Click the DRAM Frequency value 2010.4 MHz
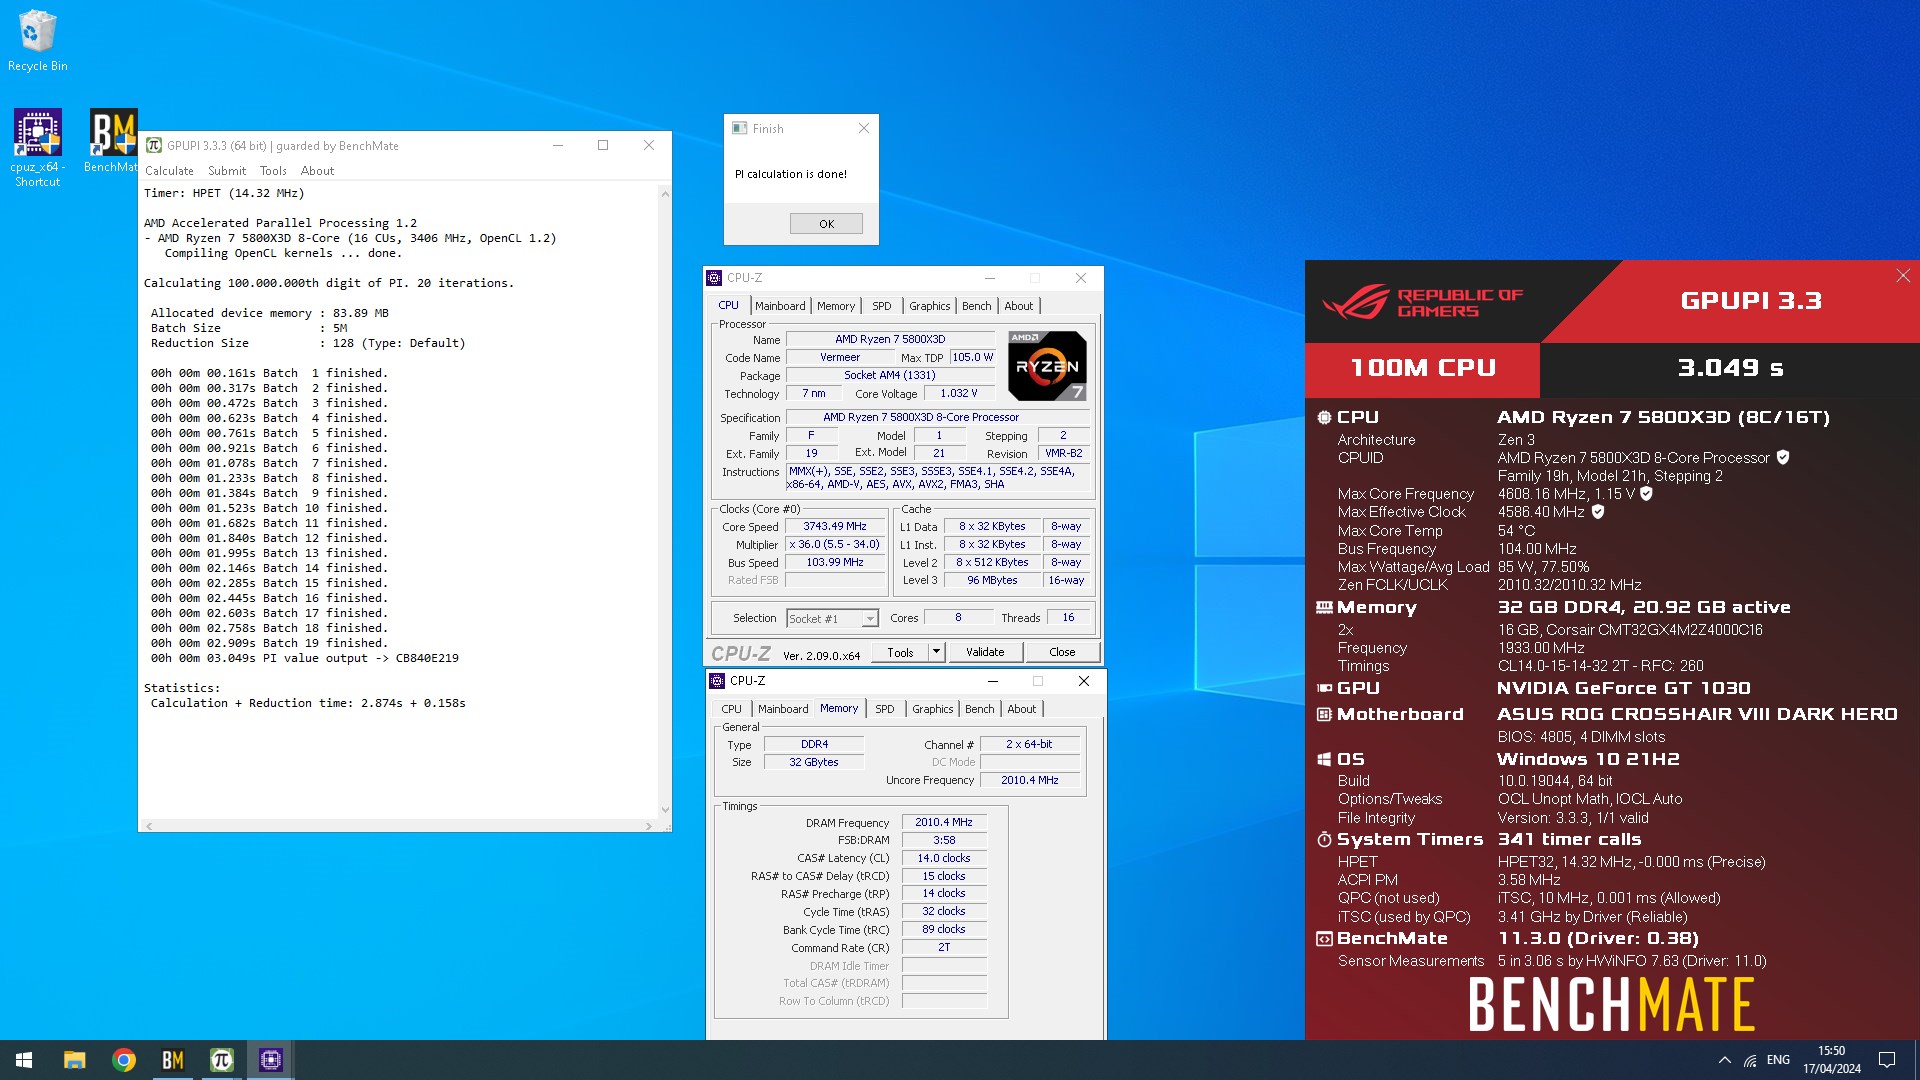The width and height of the screenshot is (1920, 1080). [x=944, y=822]
